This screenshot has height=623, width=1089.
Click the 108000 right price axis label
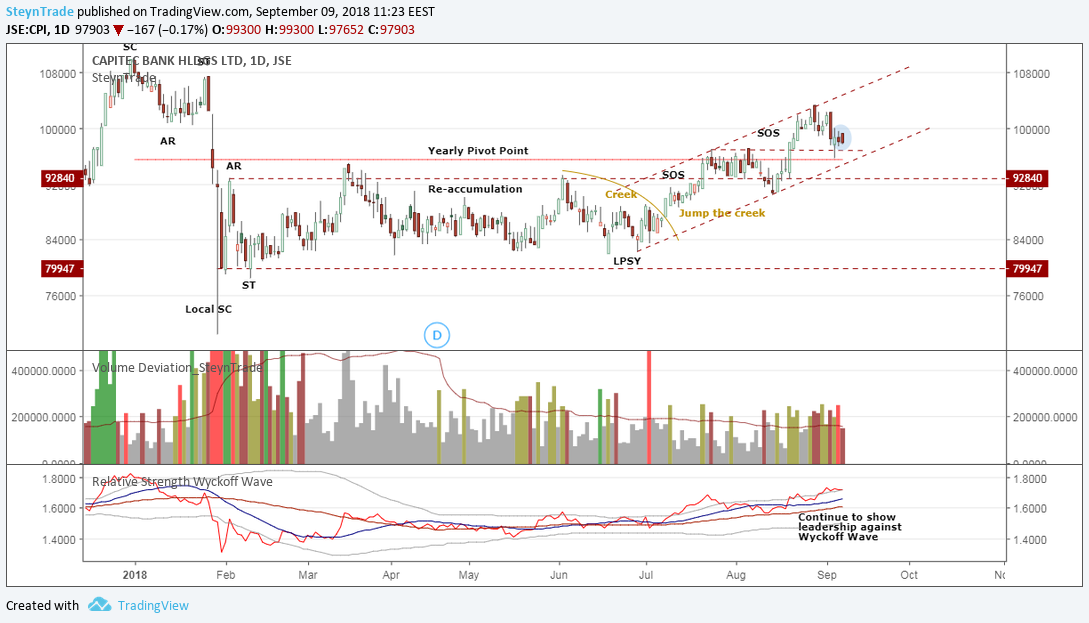1031,74
